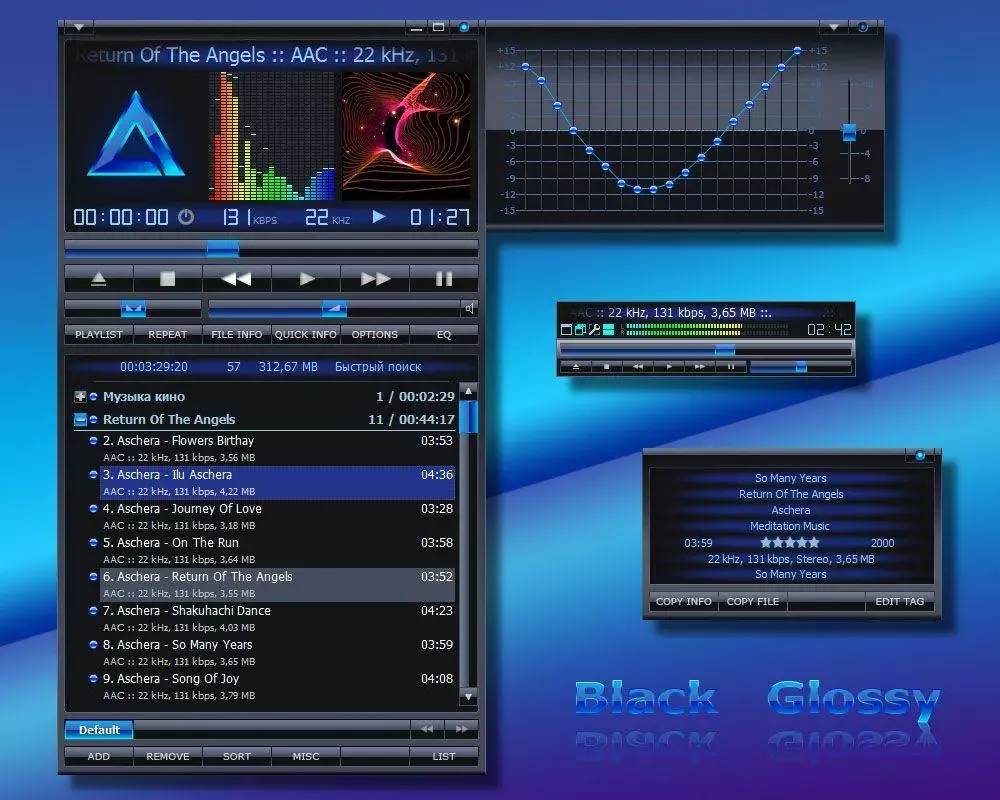Toggle the EQ button in main player

click(444, 335)
